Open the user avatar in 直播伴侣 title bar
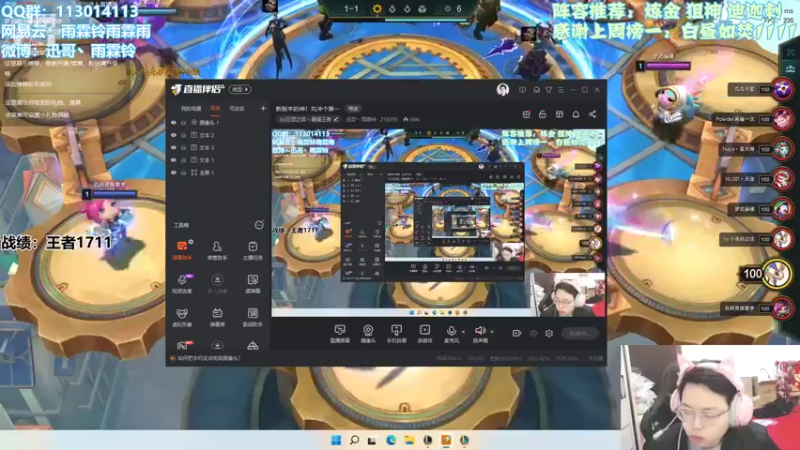This screenshot has width=800, height=450. coord(503,90)
